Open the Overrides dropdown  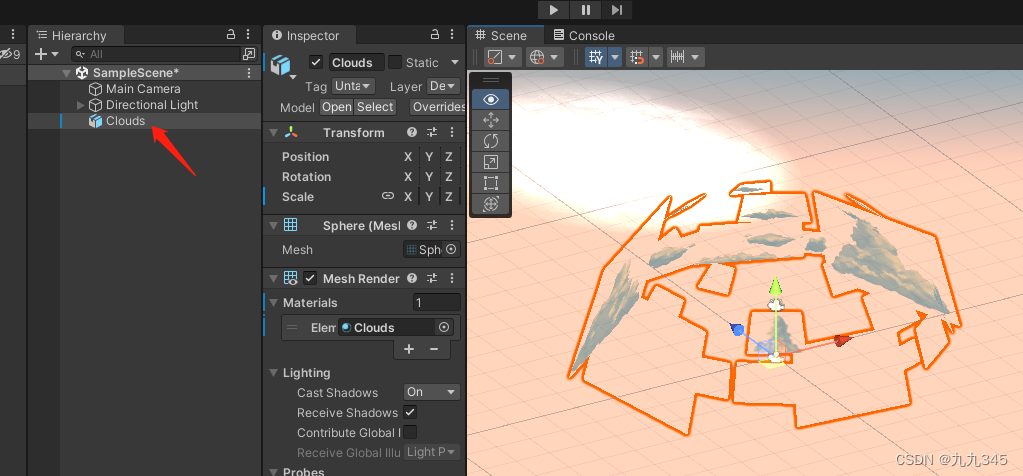coord(438,107)
